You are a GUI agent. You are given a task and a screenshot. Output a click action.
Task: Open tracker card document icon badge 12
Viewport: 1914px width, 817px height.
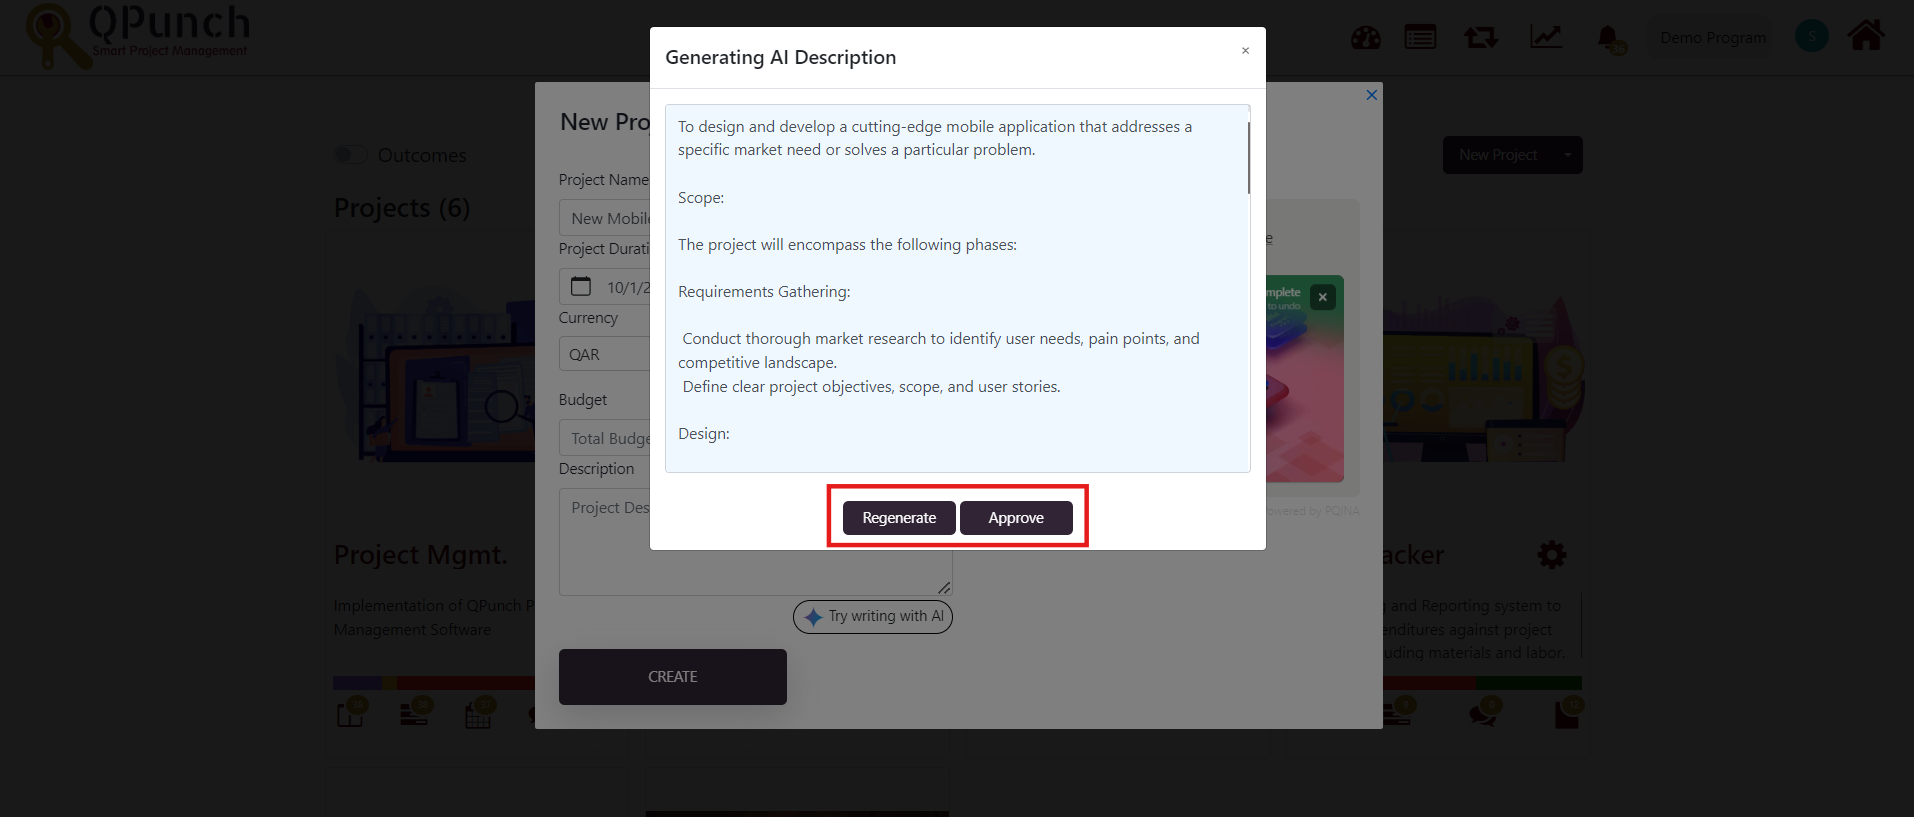pos(1569,712)
